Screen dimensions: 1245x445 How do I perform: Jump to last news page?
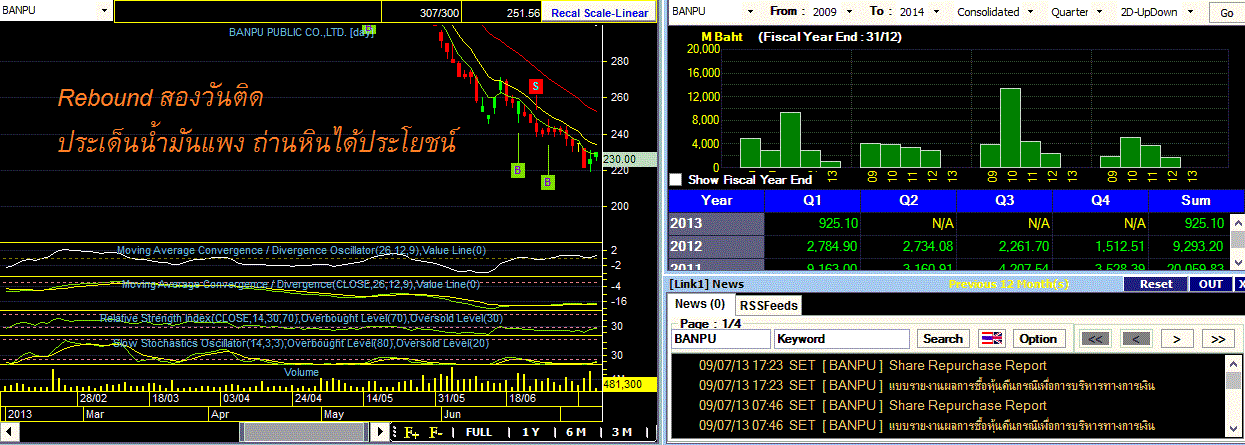[1218, 339]
